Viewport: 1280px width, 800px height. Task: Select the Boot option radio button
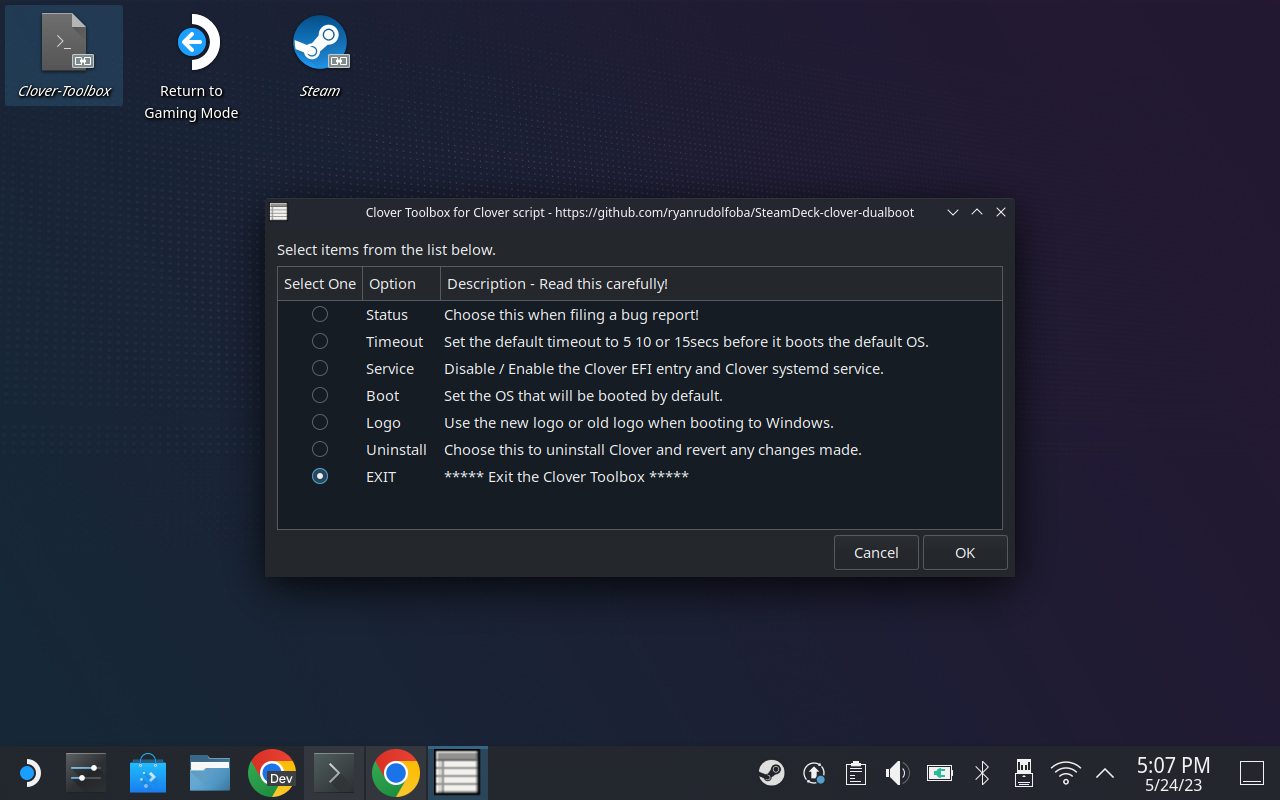(x=320, y=395)
